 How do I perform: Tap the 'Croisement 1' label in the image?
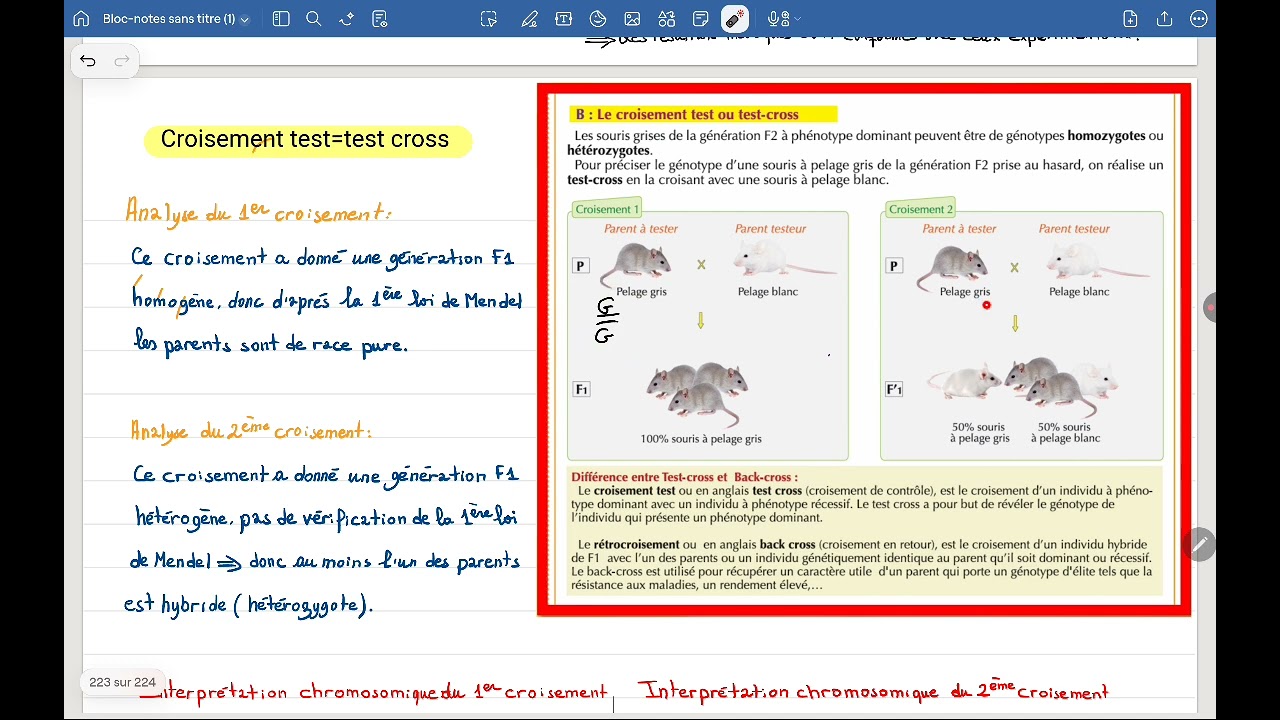point(606,209)
